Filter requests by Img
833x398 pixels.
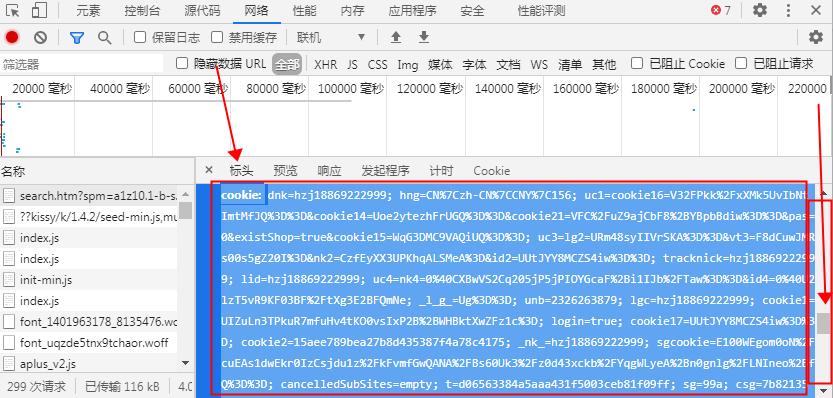click(408, 65)
